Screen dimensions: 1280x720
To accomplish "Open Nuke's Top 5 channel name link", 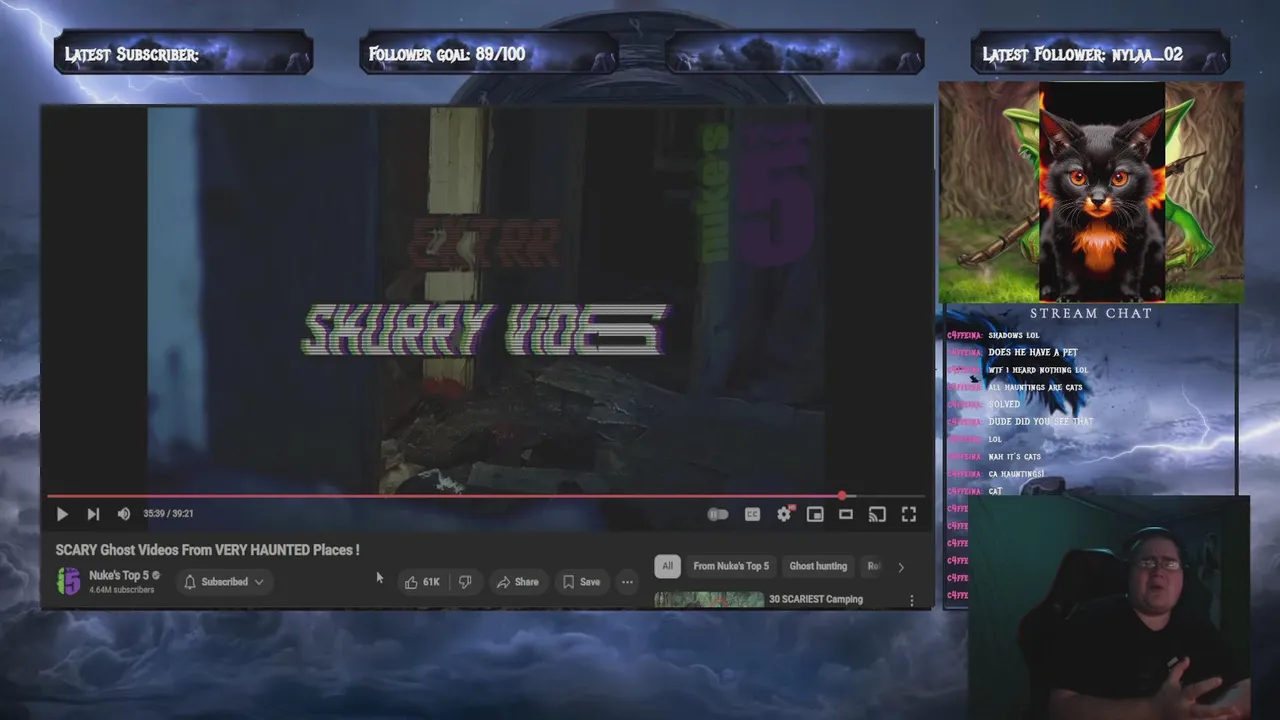I will [119, 575].
